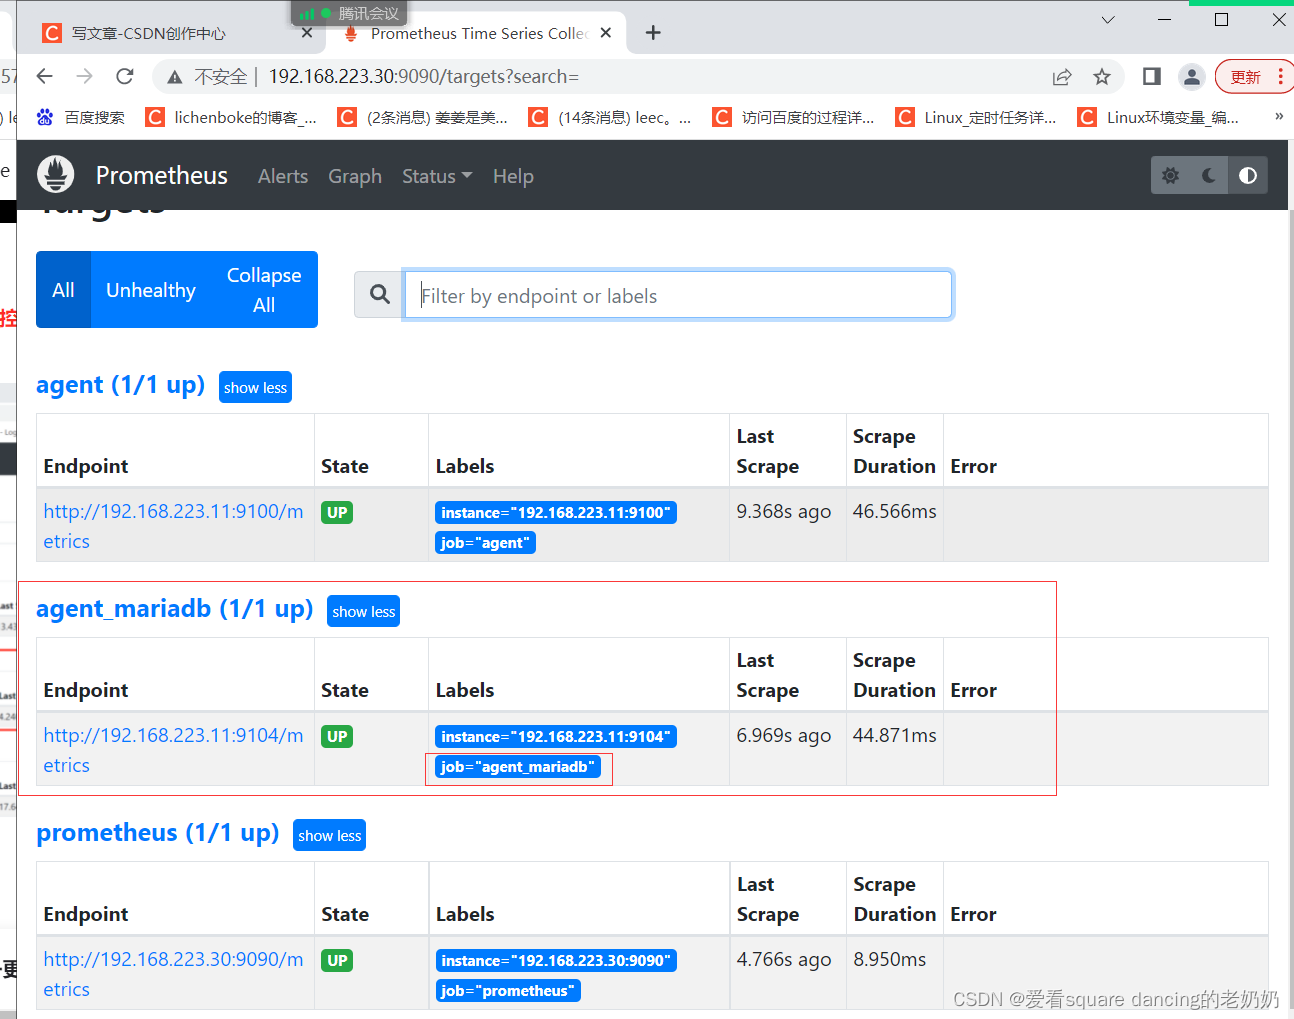Open the Status dropdown menu

point(437,176)
